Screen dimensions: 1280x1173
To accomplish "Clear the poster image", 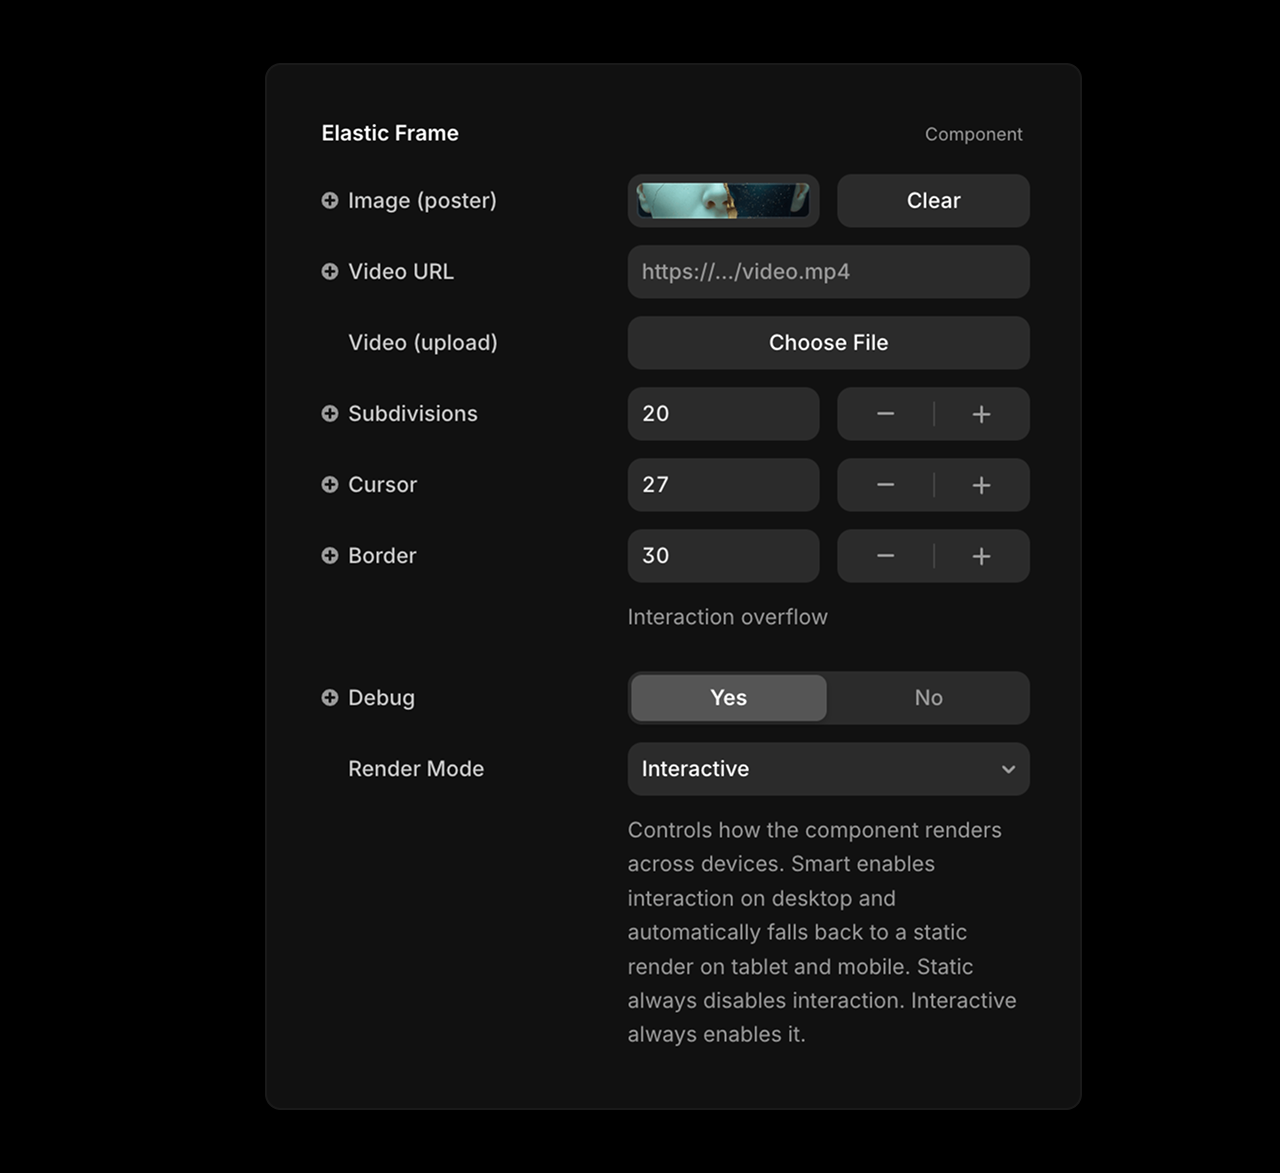I will [933, 201].
